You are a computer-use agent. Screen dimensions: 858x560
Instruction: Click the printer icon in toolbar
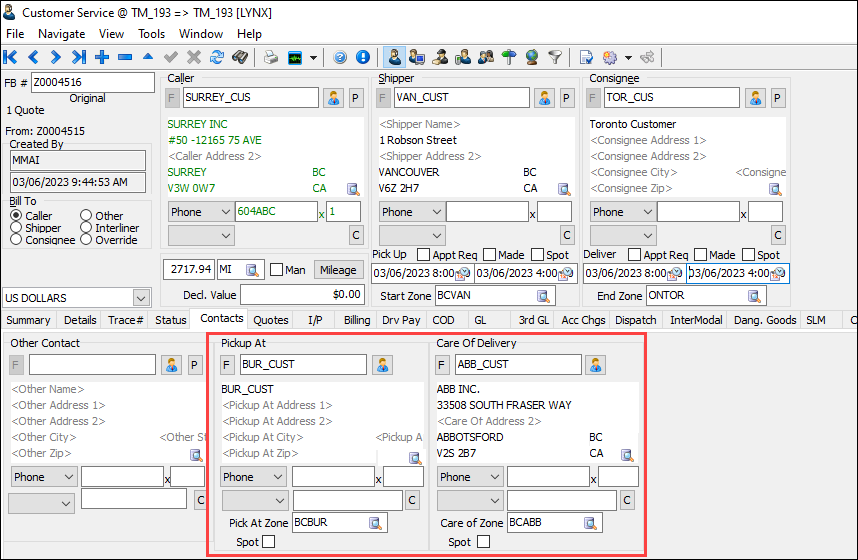point(270,57)
